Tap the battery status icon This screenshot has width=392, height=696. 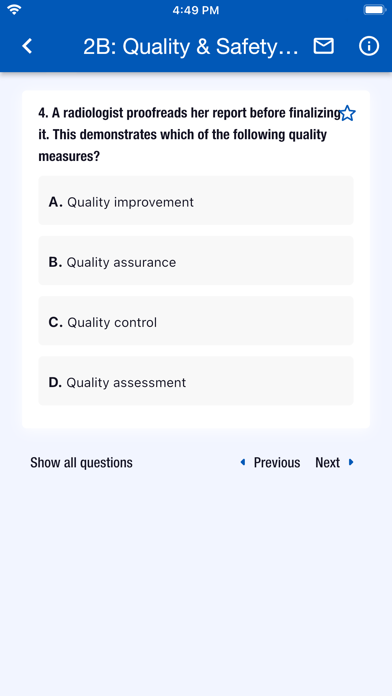coord(375,9)
